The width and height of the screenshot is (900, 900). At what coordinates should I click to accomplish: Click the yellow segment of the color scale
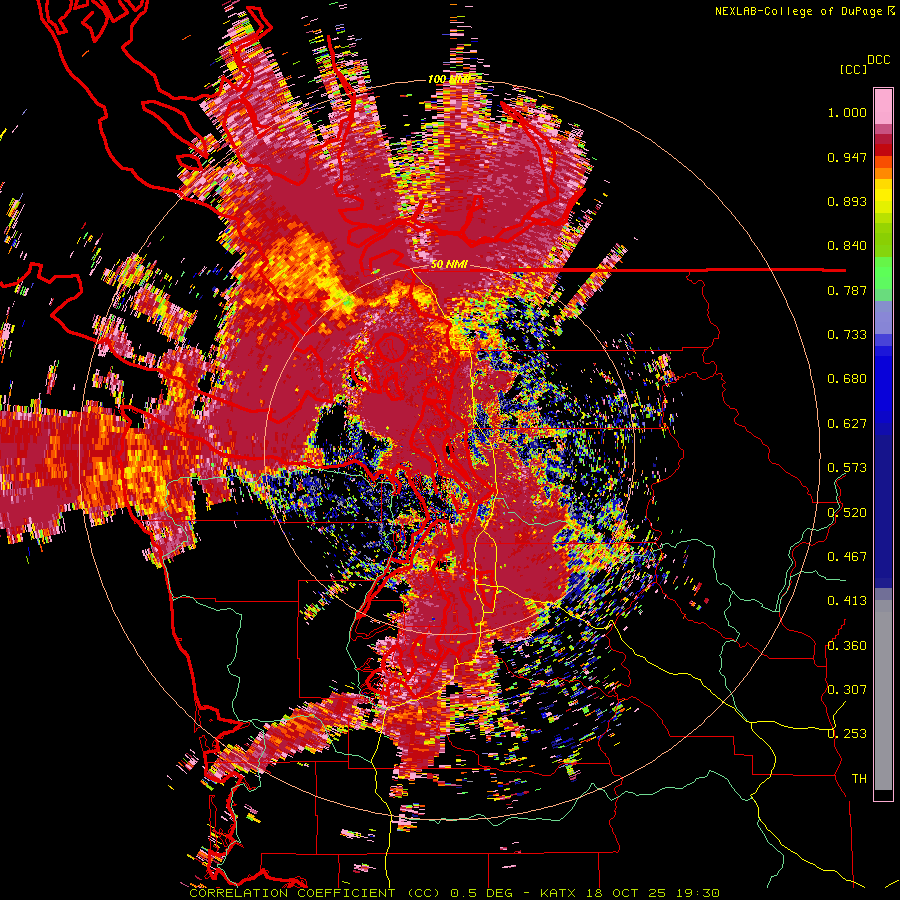tap(883, 198)
